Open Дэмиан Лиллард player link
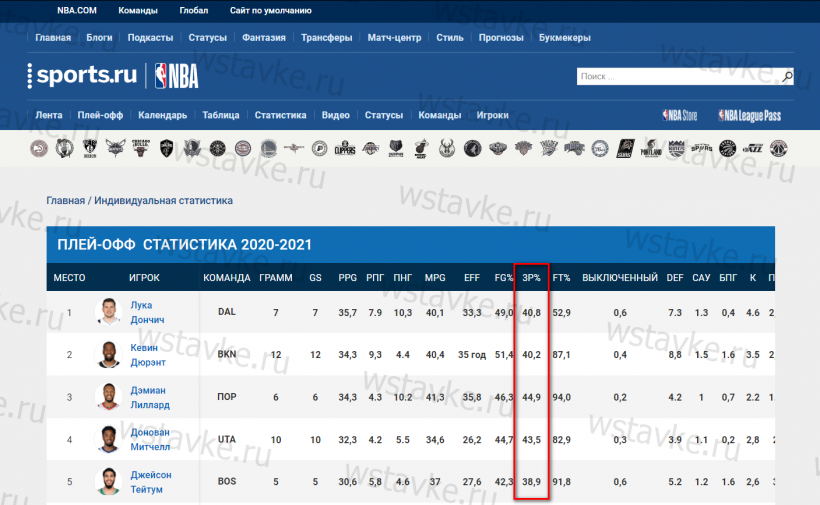 click(150, 397)
